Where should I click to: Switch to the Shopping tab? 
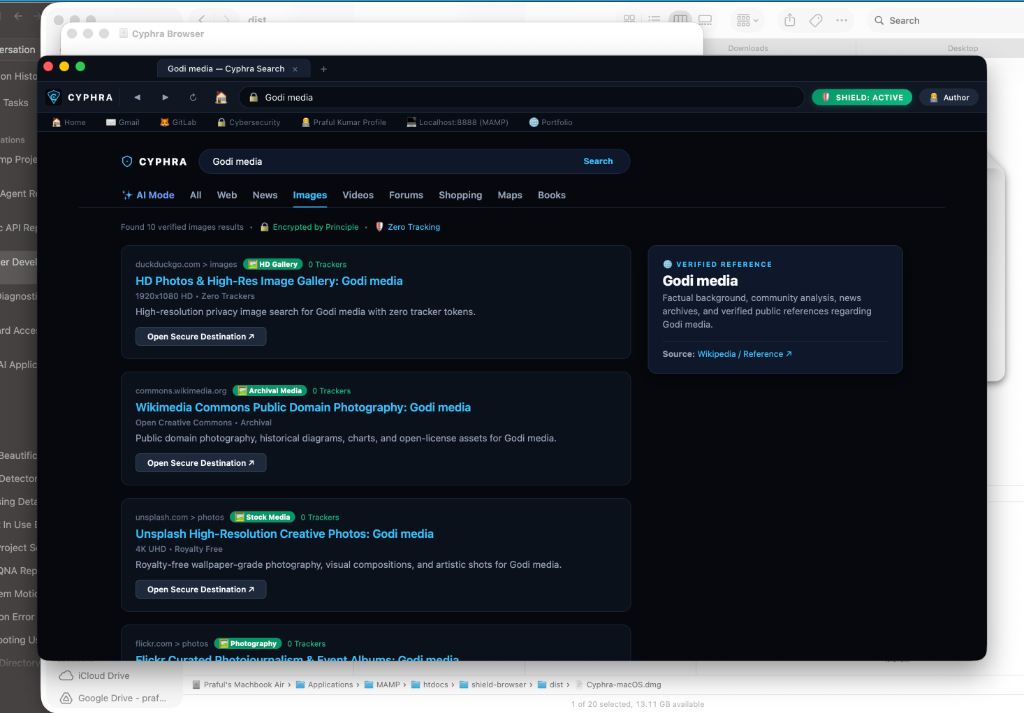pyautogui.click(x=460, y=195)
